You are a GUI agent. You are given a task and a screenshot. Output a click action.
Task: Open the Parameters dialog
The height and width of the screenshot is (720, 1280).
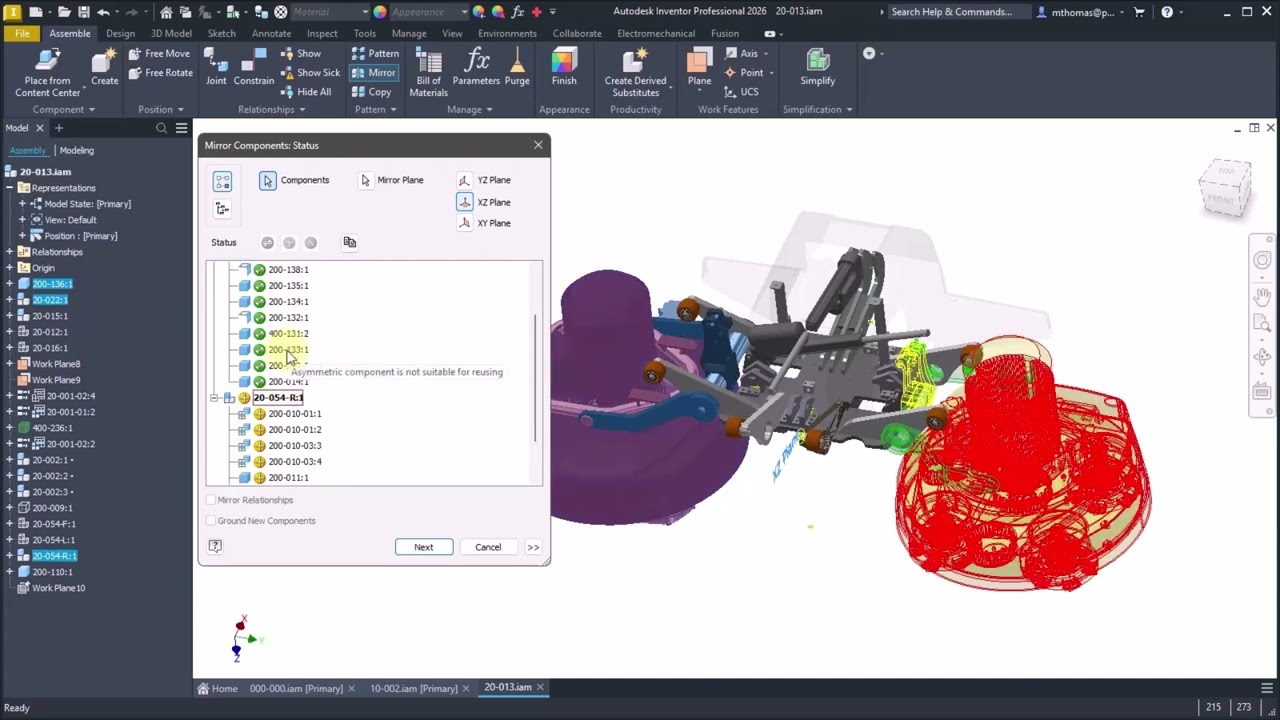click(476, 67)
